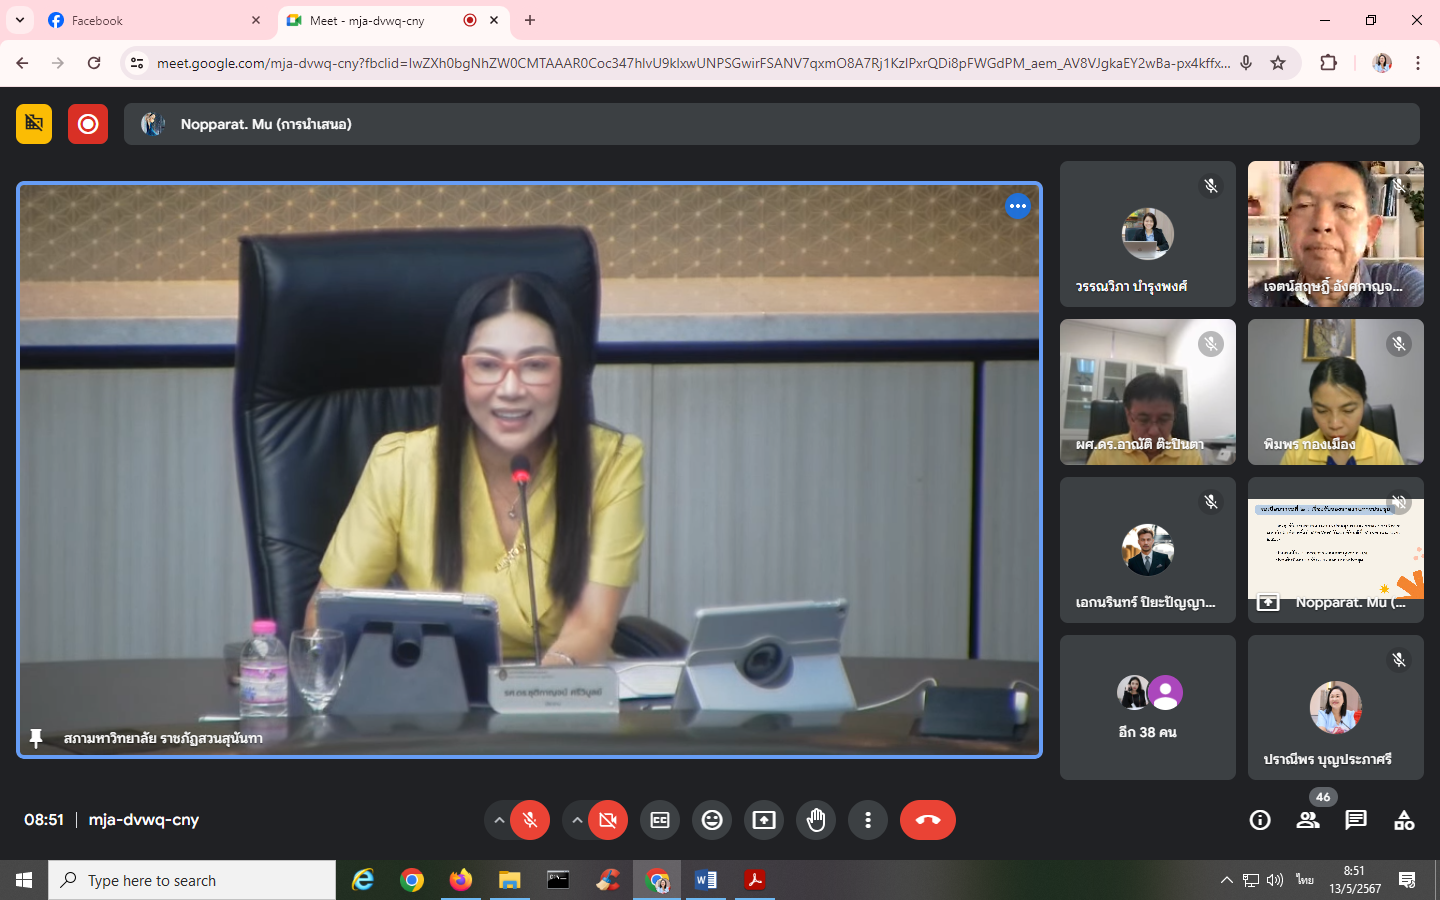Raise hand in the meeting
The image size is (1440, 900).
click(816, 820)
